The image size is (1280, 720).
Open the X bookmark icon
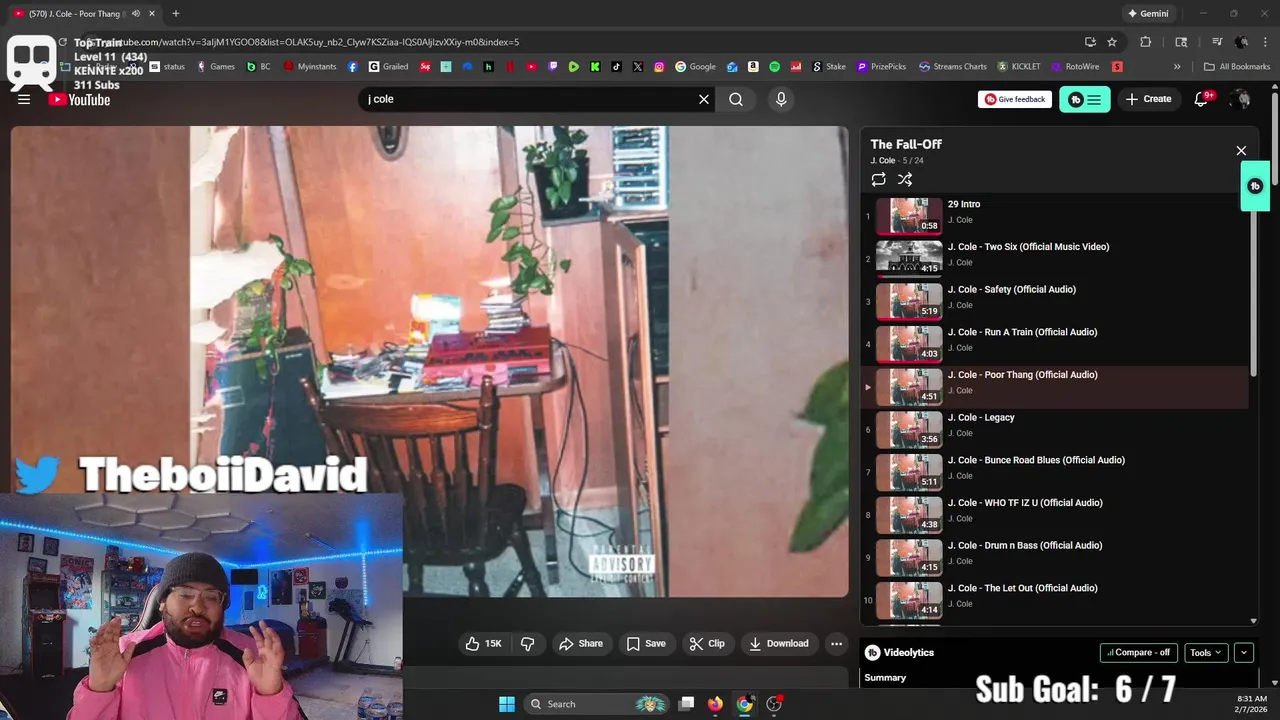coord(638,67)
